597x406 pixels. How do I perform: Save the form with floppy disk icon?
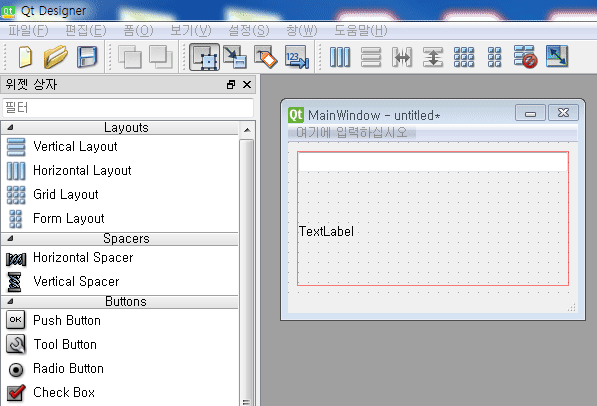tap(87, 57)
